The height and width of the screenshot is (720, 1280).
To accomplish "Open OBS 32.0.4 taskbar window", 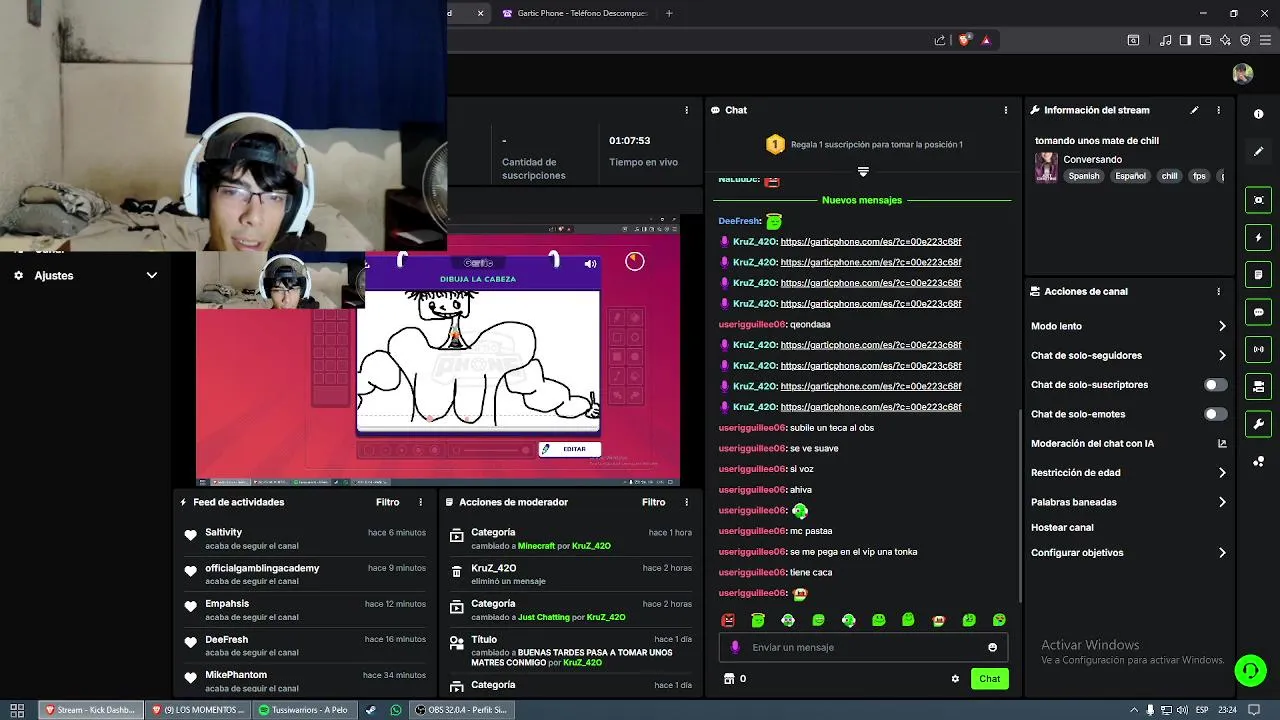I will pos(461,710).
